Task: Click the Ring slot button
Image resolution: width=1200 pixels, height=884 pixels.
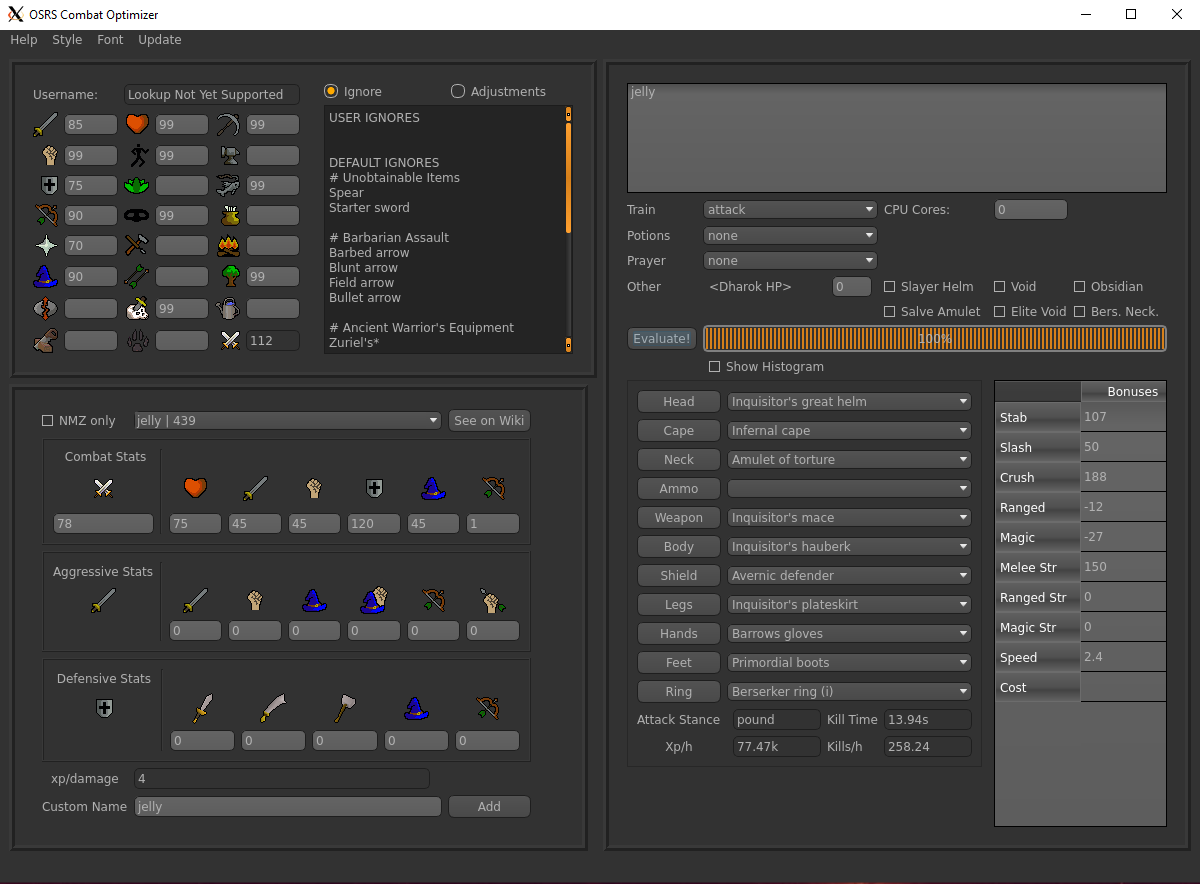Action: (x=679, y=692)
